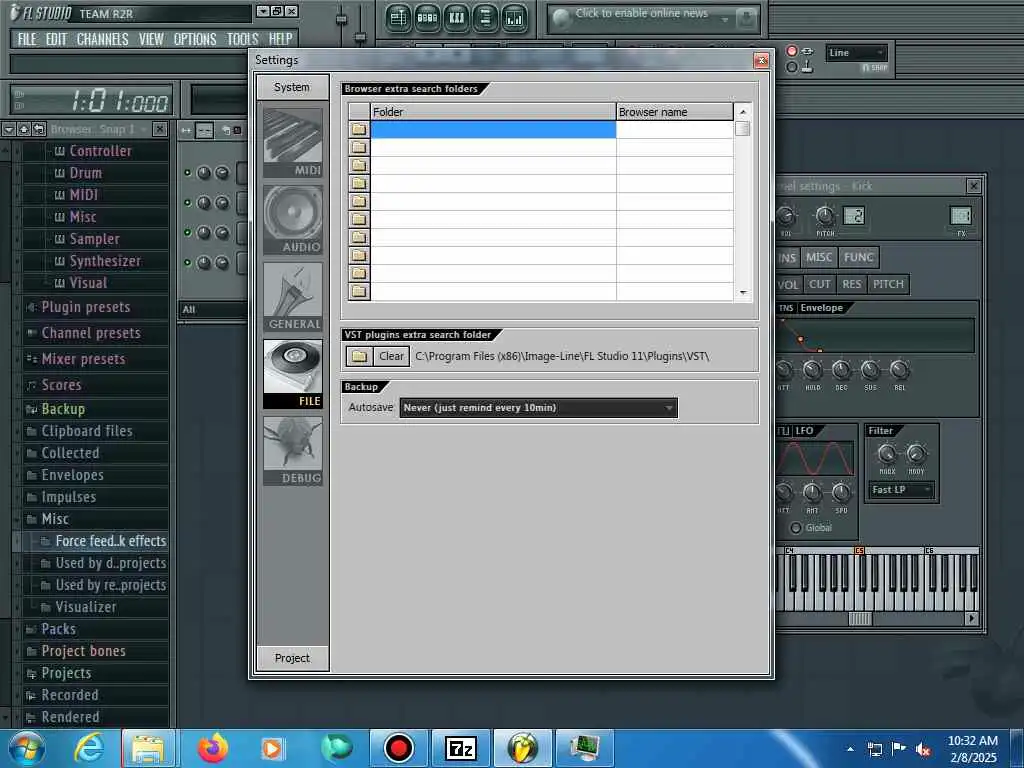Image resolution: width=1024 pixels, height=768 pixels.
Task: Select the System settings section
Action: tap(293, 87)
